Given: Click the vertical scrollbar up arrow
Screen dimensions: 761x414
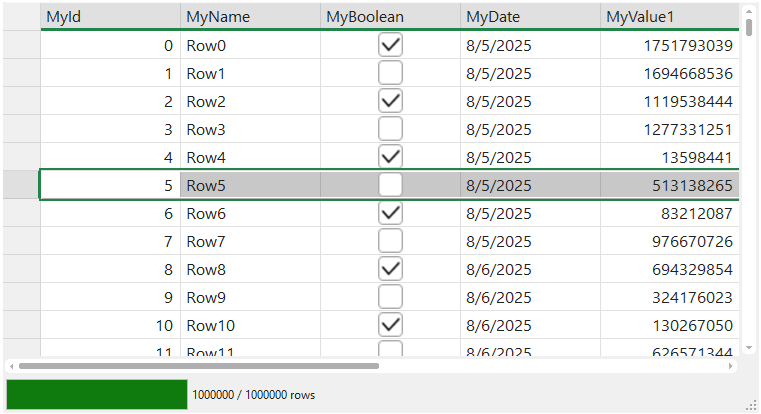Looking at the screenshot, I should click(746, 11).
